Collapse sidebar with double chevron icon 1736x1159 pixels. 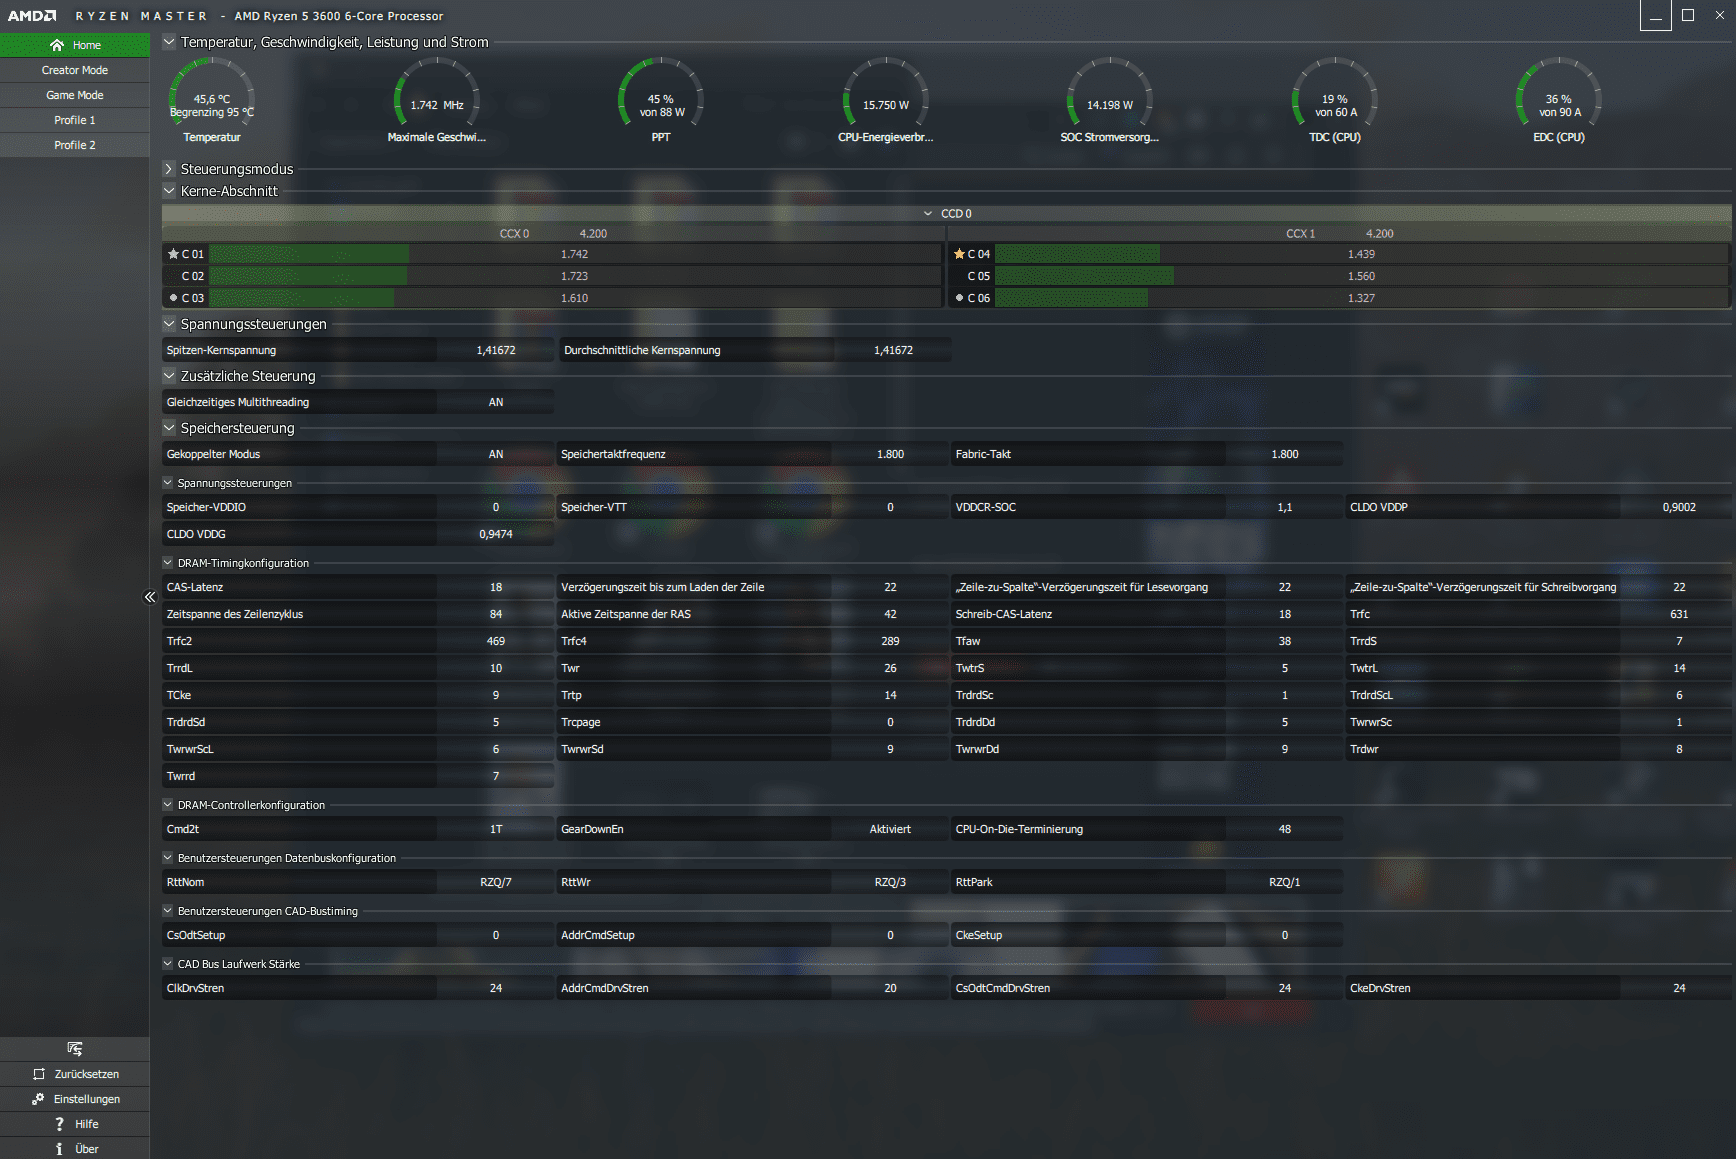click(150, 597)
